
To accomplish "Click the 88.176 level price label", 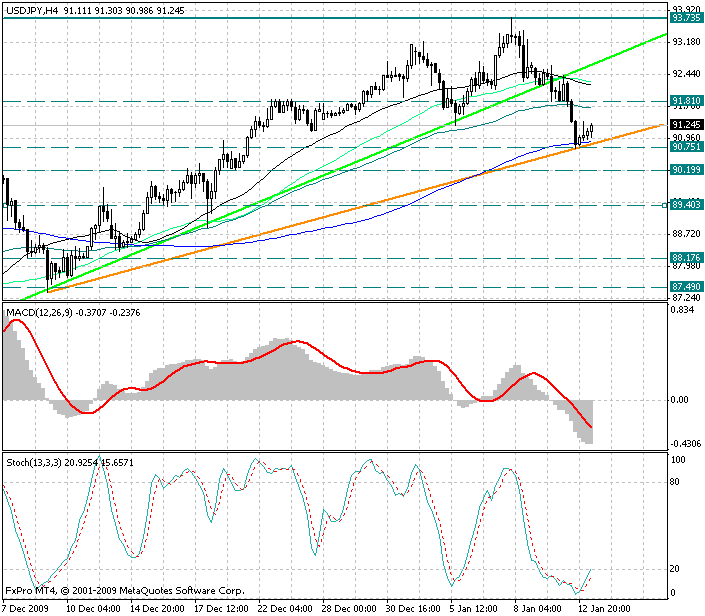I will pos(686,258).
